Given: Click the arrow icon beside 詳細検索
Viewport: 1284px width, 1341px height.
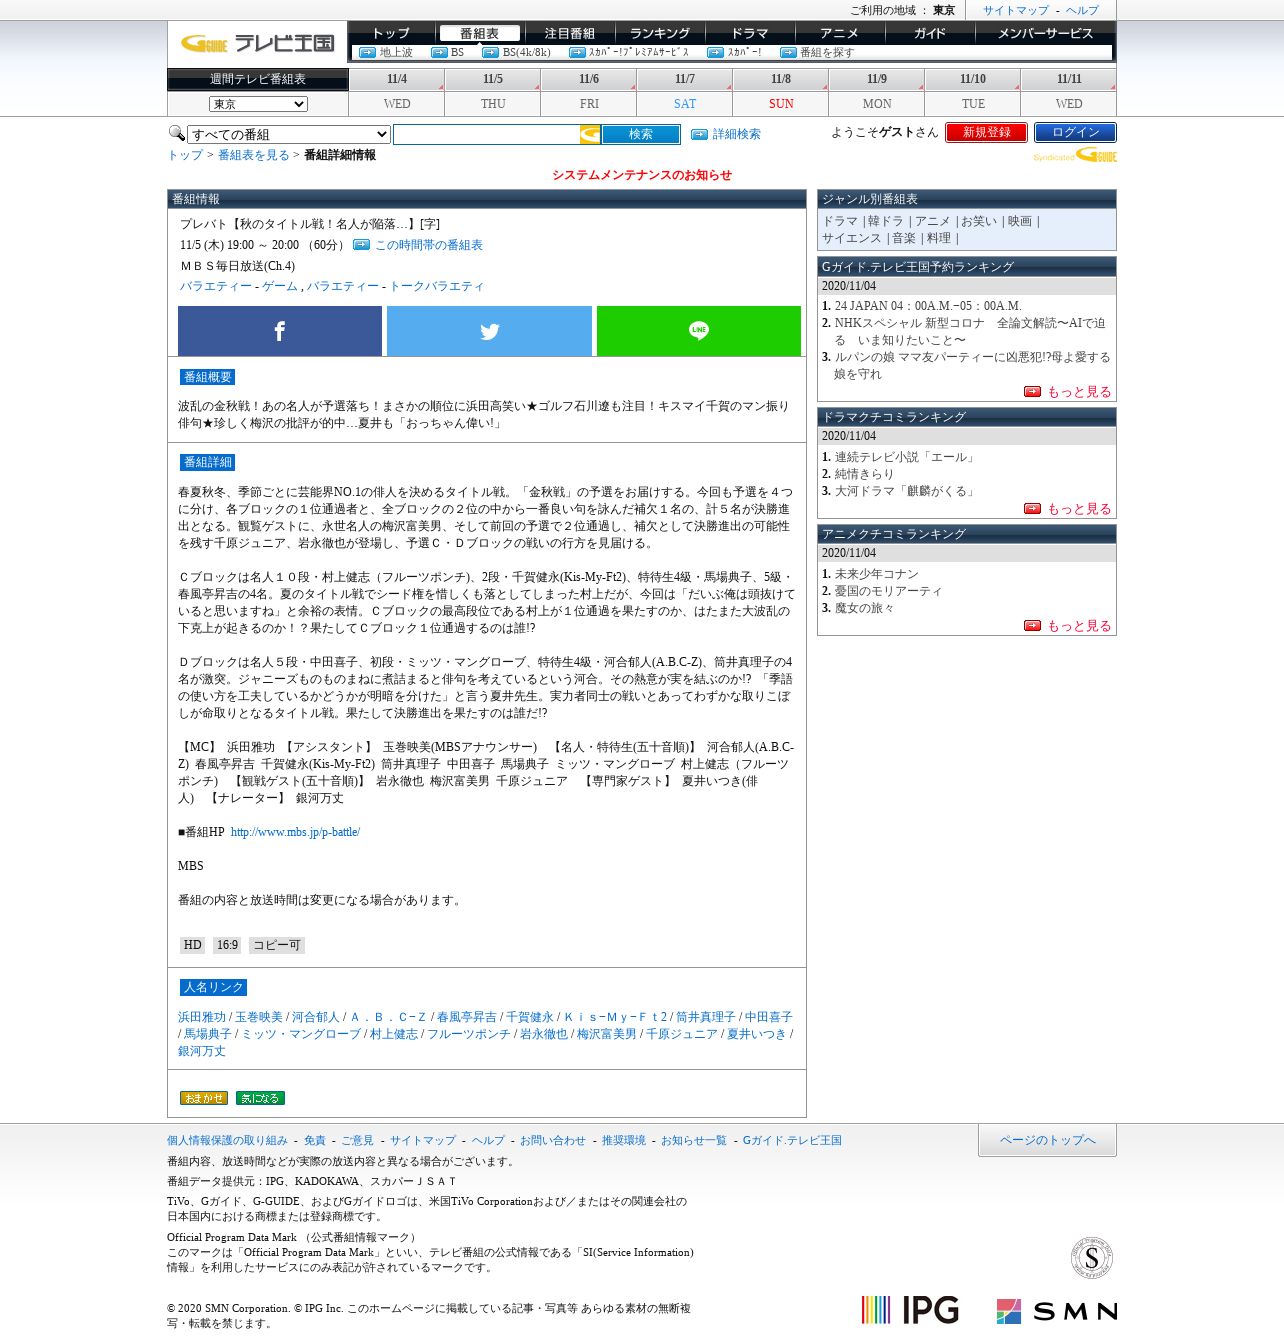Looking at the screenshot, I should coord(699,134).
